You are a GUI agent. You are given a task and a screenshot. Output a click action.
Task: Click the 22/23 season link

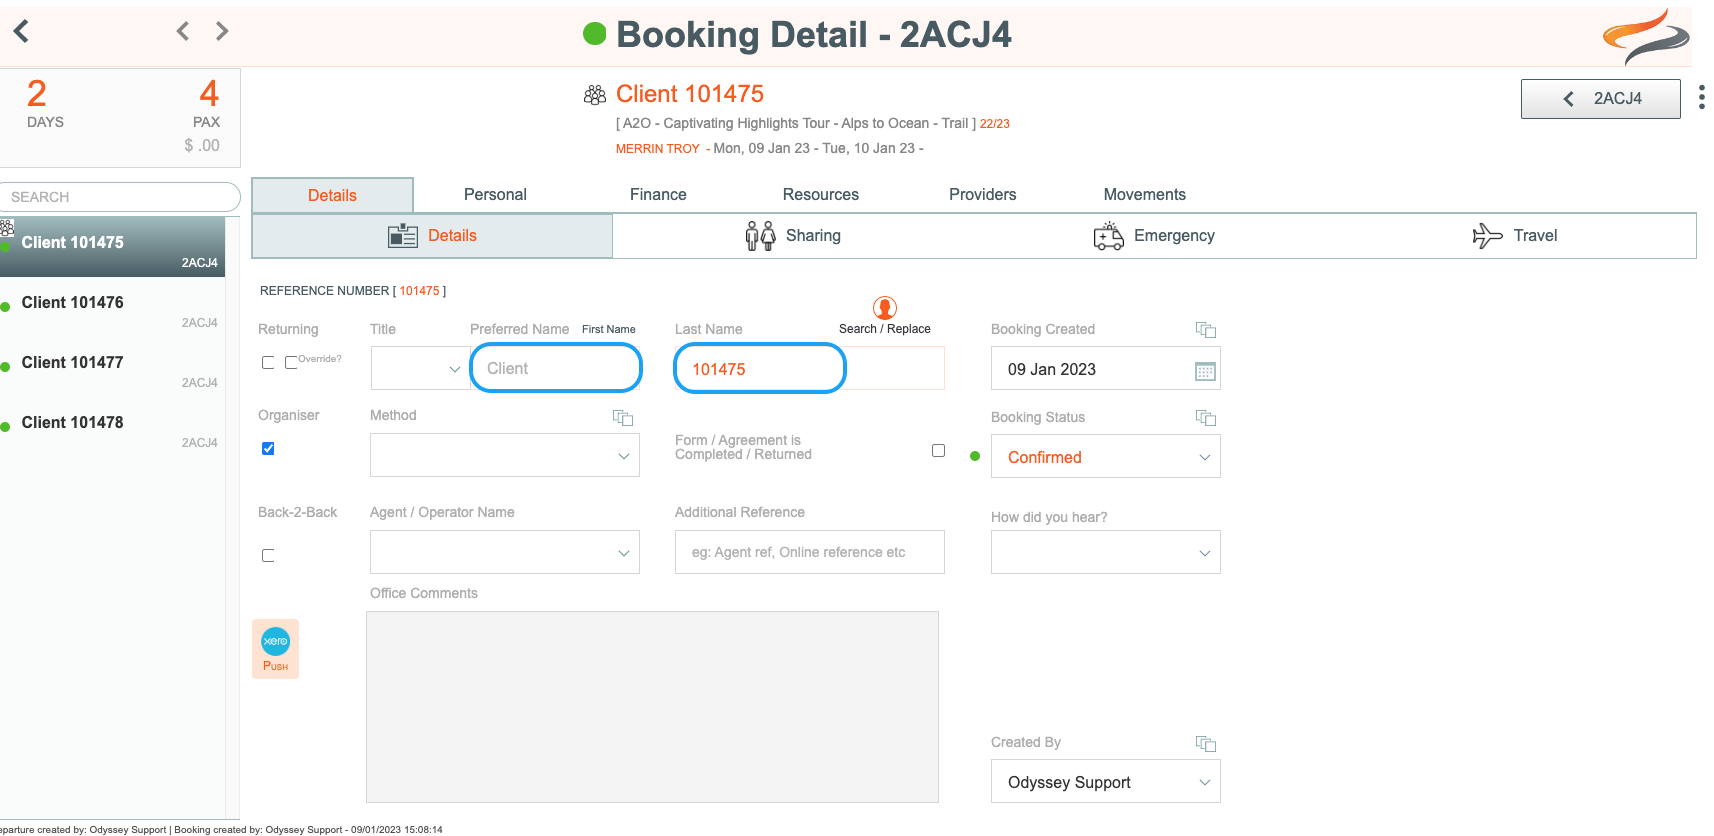pyautogui.click(x=995, y=124)
